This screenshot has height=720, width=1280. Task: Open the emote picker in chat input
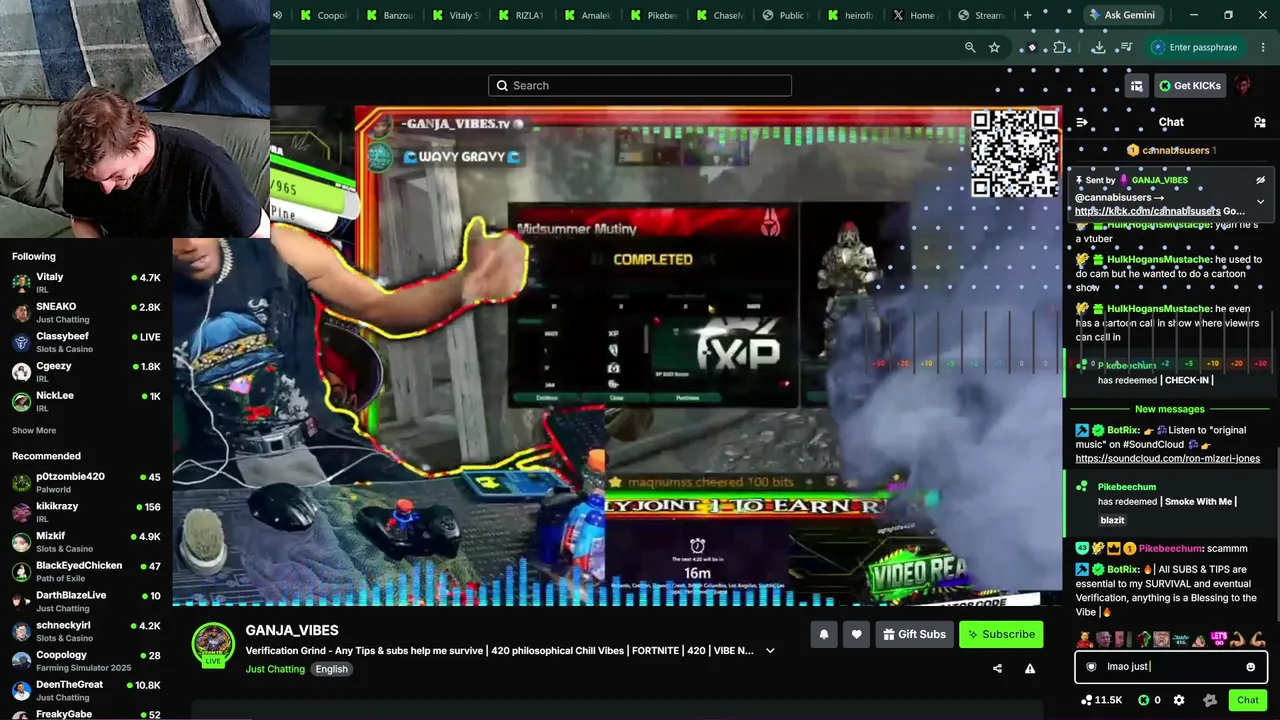coord(1250,667)
